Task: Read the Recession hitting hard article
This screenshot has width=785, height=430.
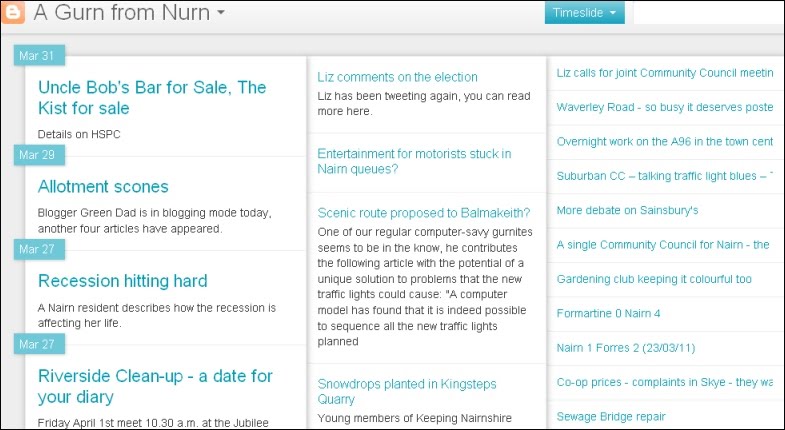Action: coord(122,281)
